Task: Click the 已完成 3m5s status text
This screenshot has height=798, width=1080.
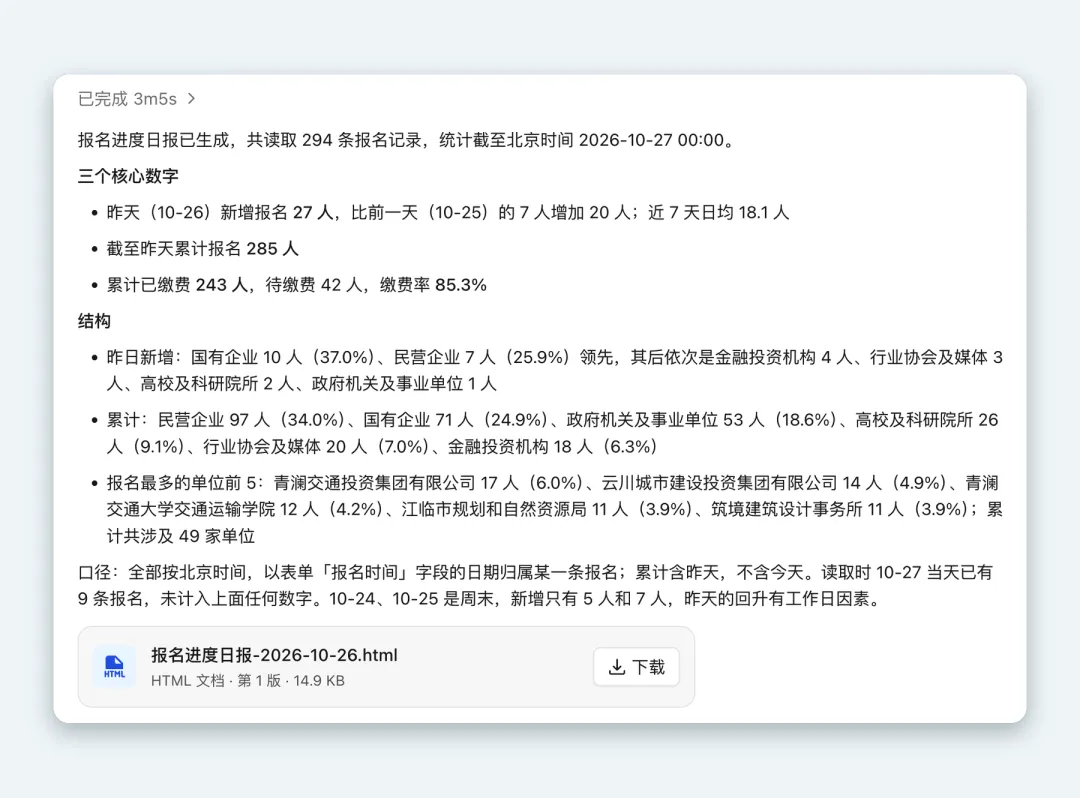Action: click(127, 99)
